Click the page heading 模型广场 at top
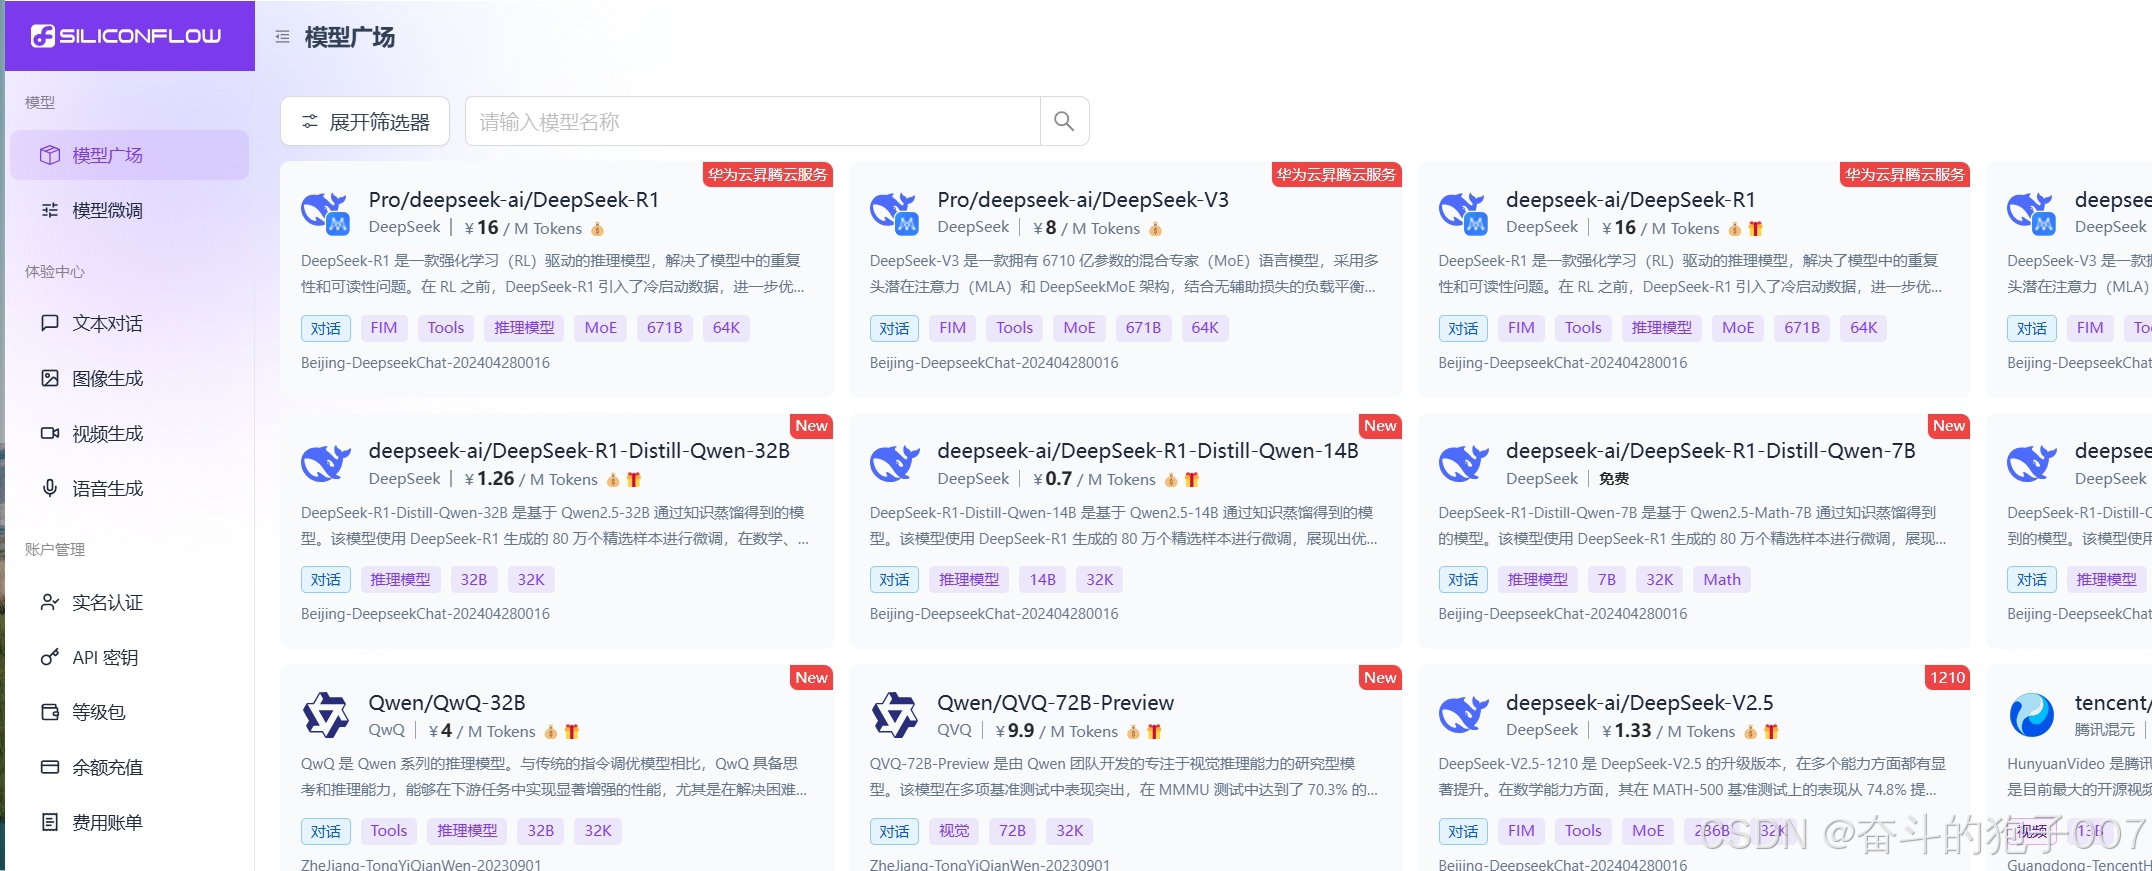The width and height of the screenshot is (2152, 871). tap(350, 37)
